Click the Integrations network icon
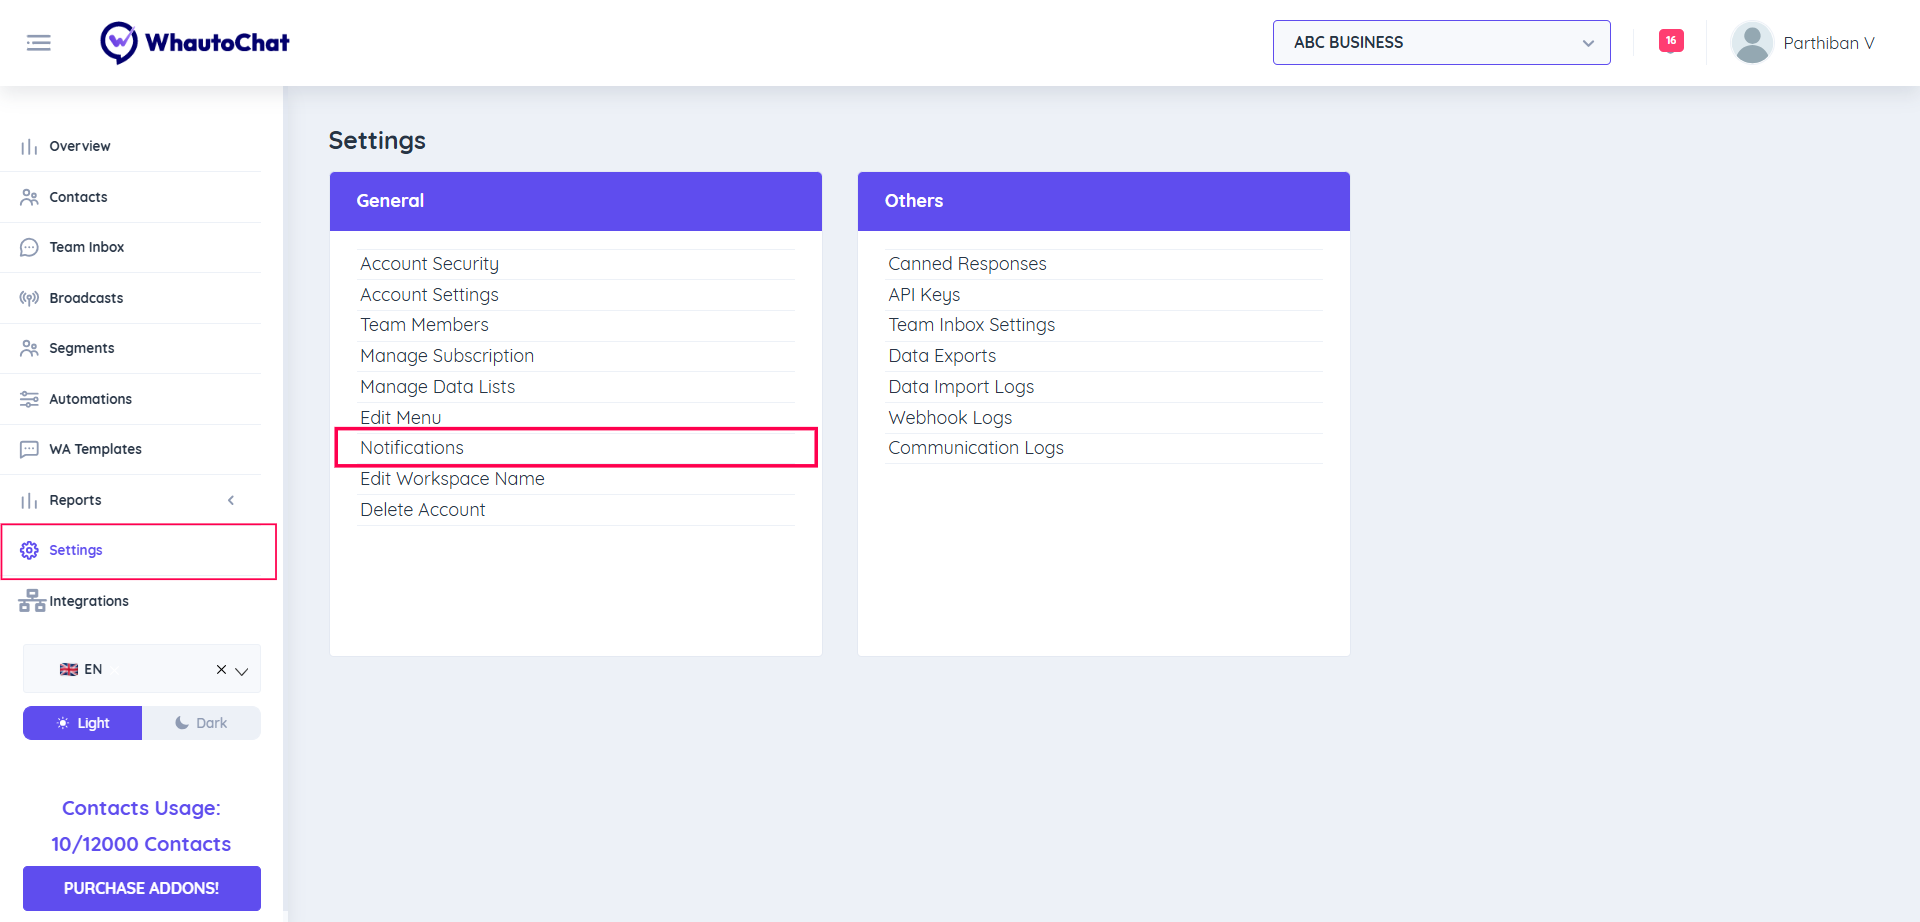This screenshot has height=922, width=1920. (x=32, y=601)
